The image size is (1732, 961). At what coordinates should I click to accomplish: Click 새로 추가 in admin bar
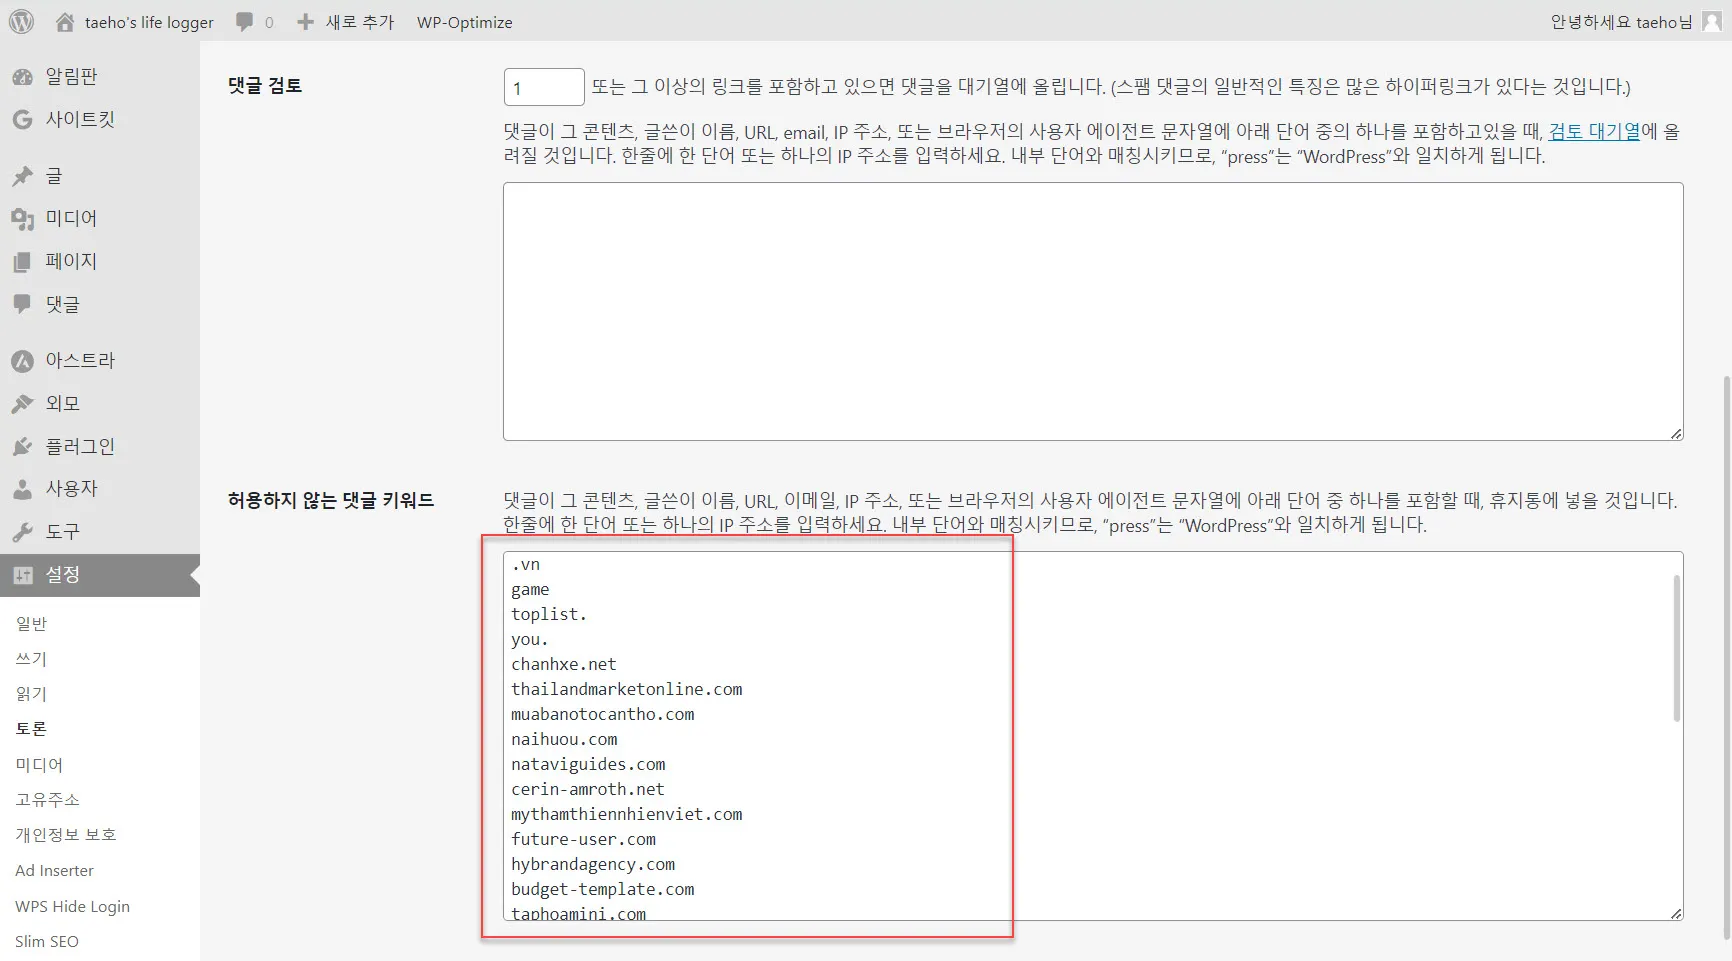pos(359,22)
